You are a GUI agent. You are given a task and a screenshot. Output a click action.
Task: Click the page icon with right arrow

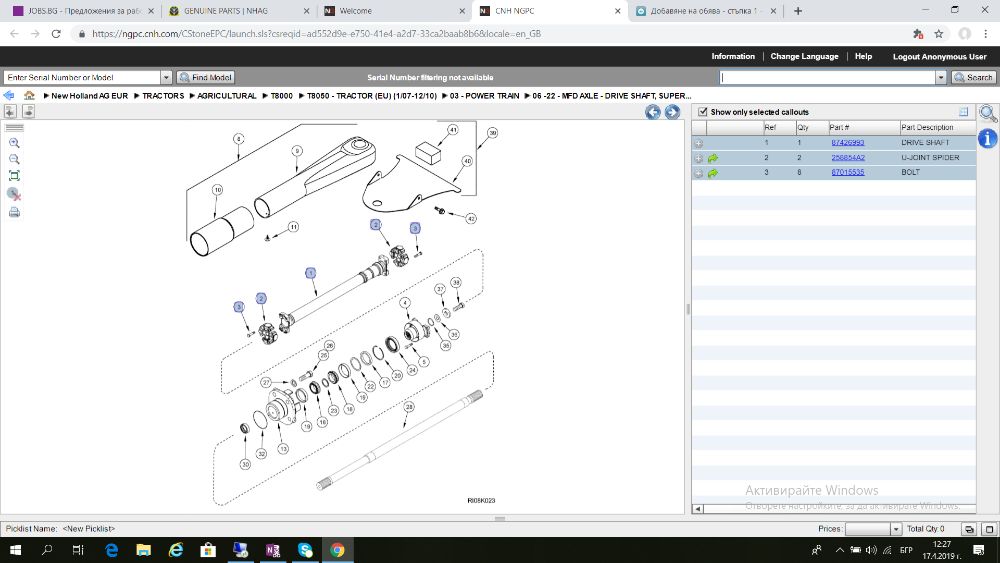(29, 112)
